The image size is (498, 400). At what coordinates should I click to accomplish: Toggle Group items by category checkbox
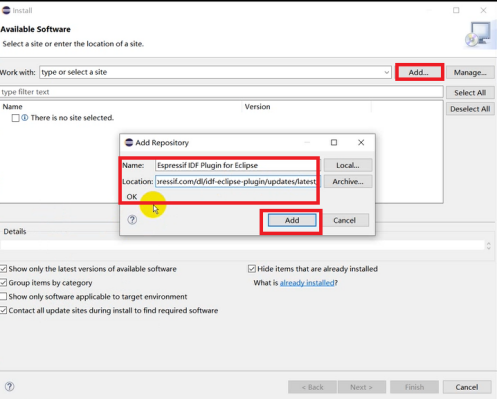(3, 283)
